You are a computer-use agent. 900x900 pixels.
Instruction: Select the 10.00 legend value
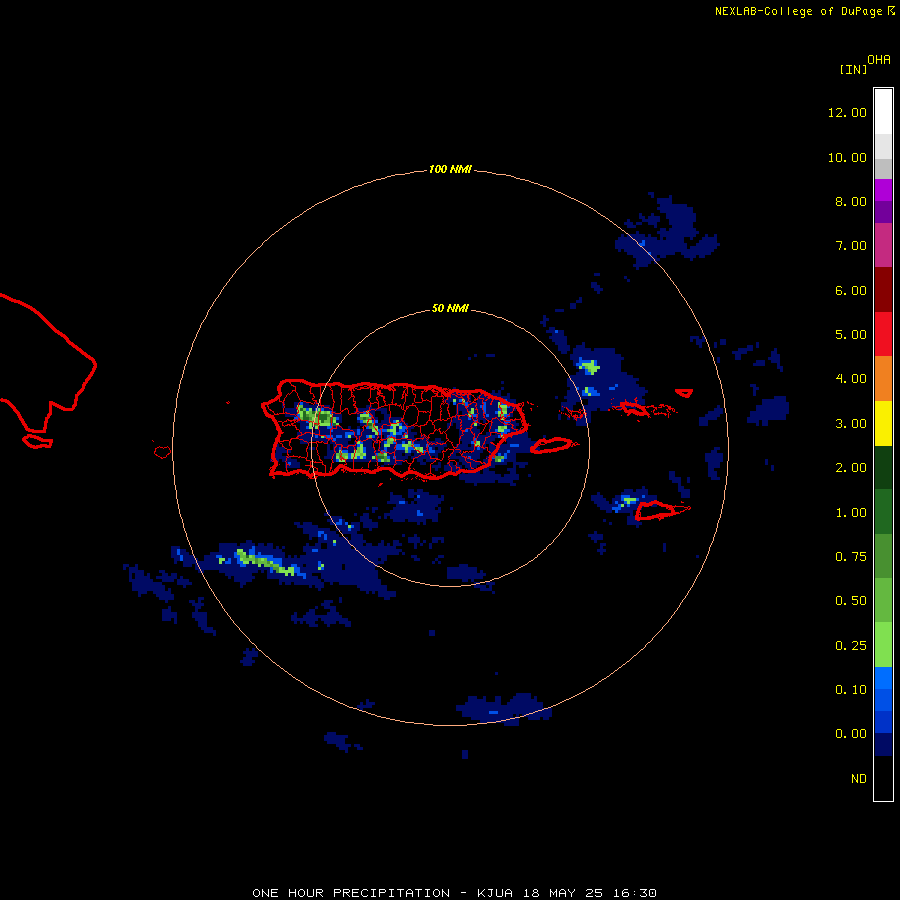(847, 157)
